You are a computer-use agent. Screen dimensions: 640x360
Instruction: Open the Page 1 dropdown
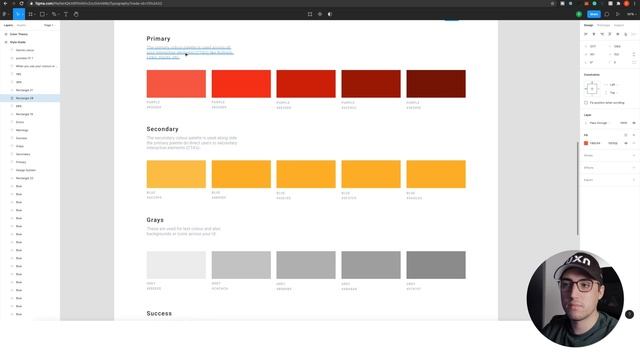click(x=49, y=25)
